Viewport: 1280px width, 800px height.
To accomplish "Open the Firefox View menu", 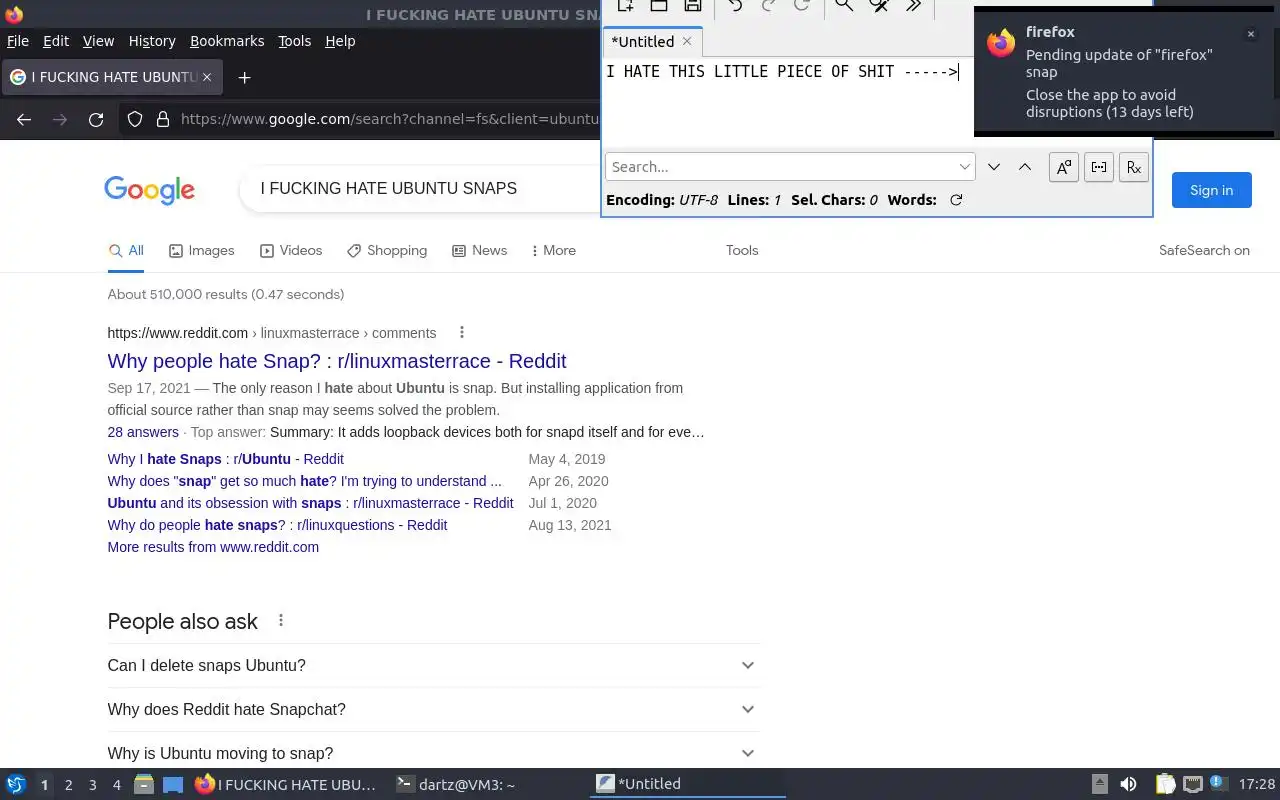I will [x=98, y=41].
